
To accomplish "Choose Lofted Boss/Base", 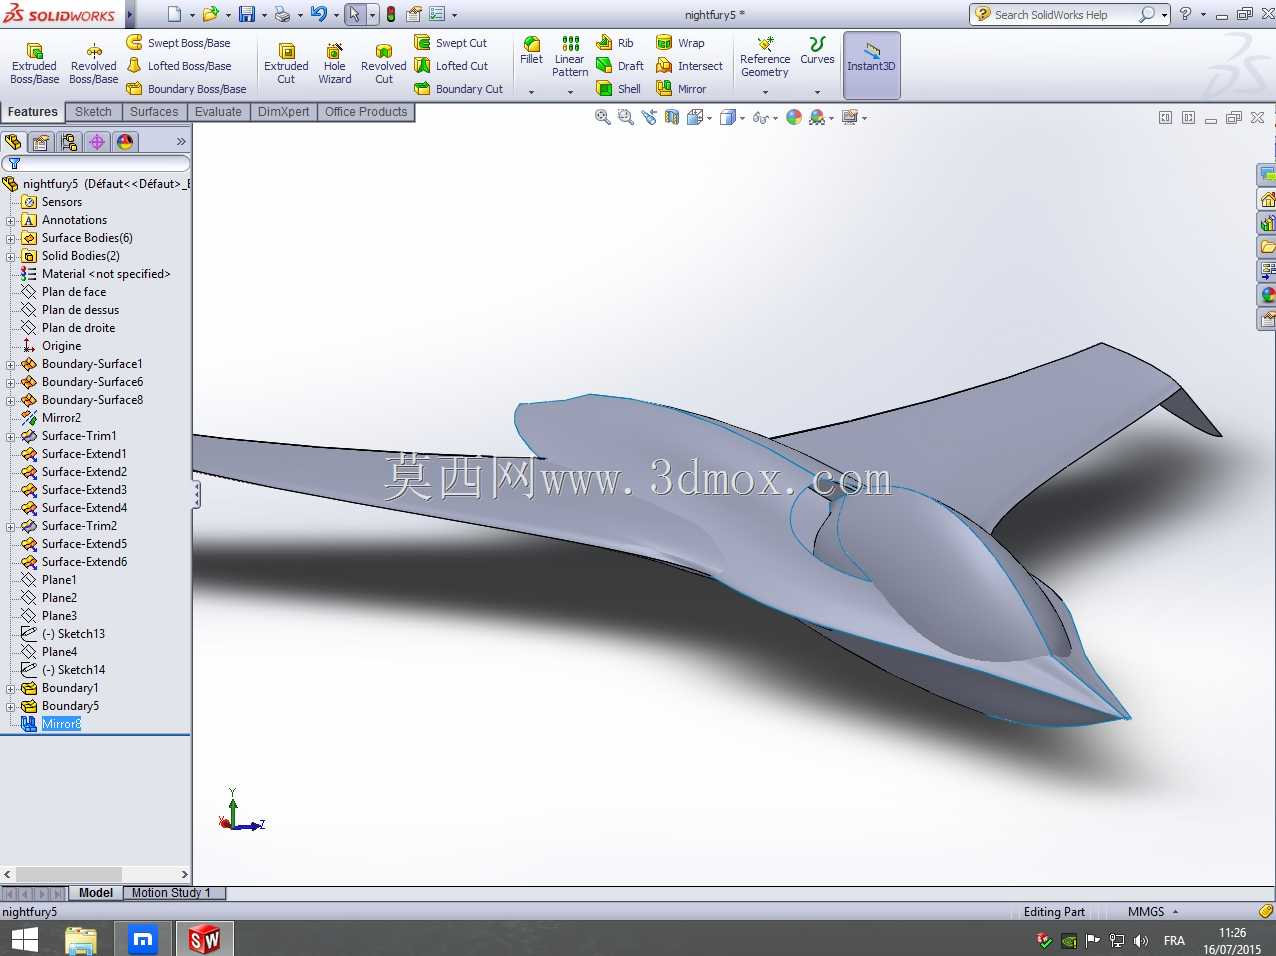I will 179,66.
